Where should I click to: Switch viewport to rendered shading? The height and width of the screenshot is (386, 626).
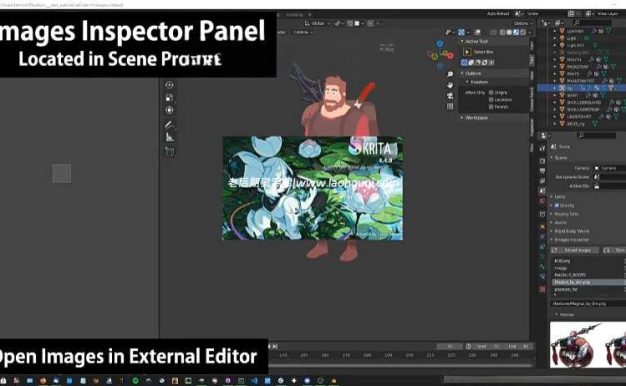point(522,32)
